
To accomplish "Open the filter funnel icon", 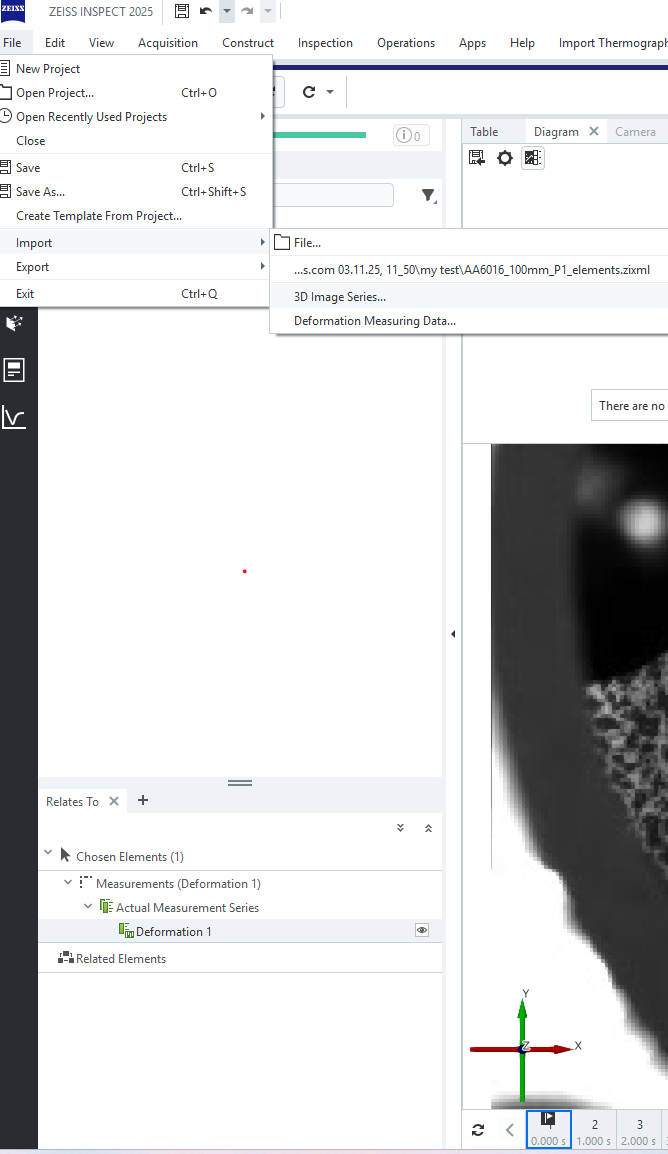I will click(428, 195).
